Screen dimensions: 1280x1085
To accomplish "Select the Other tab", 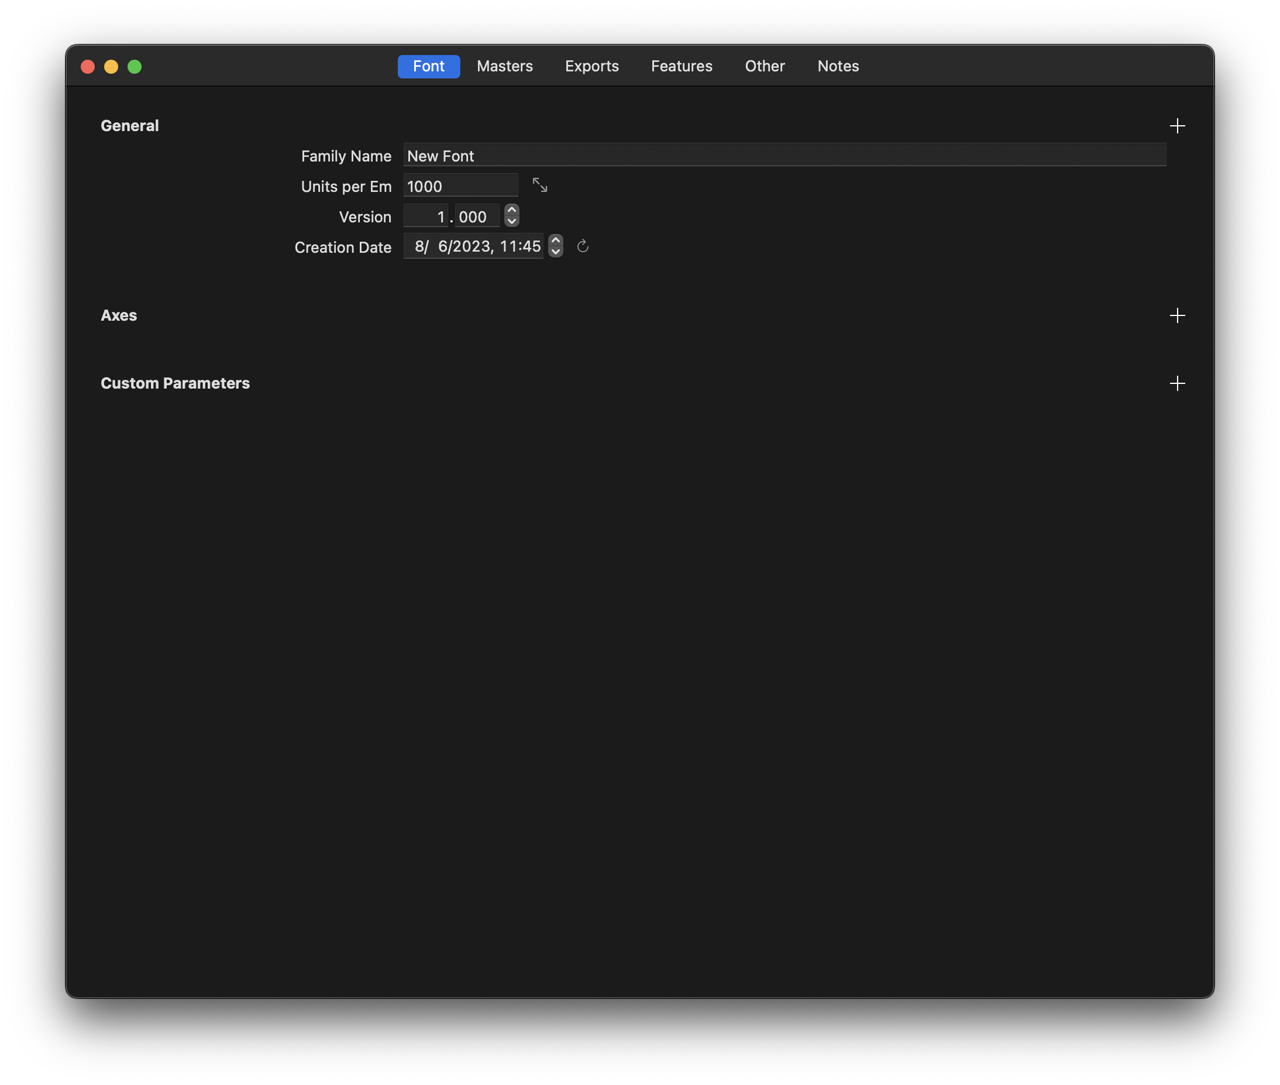I will click(764, 66).
